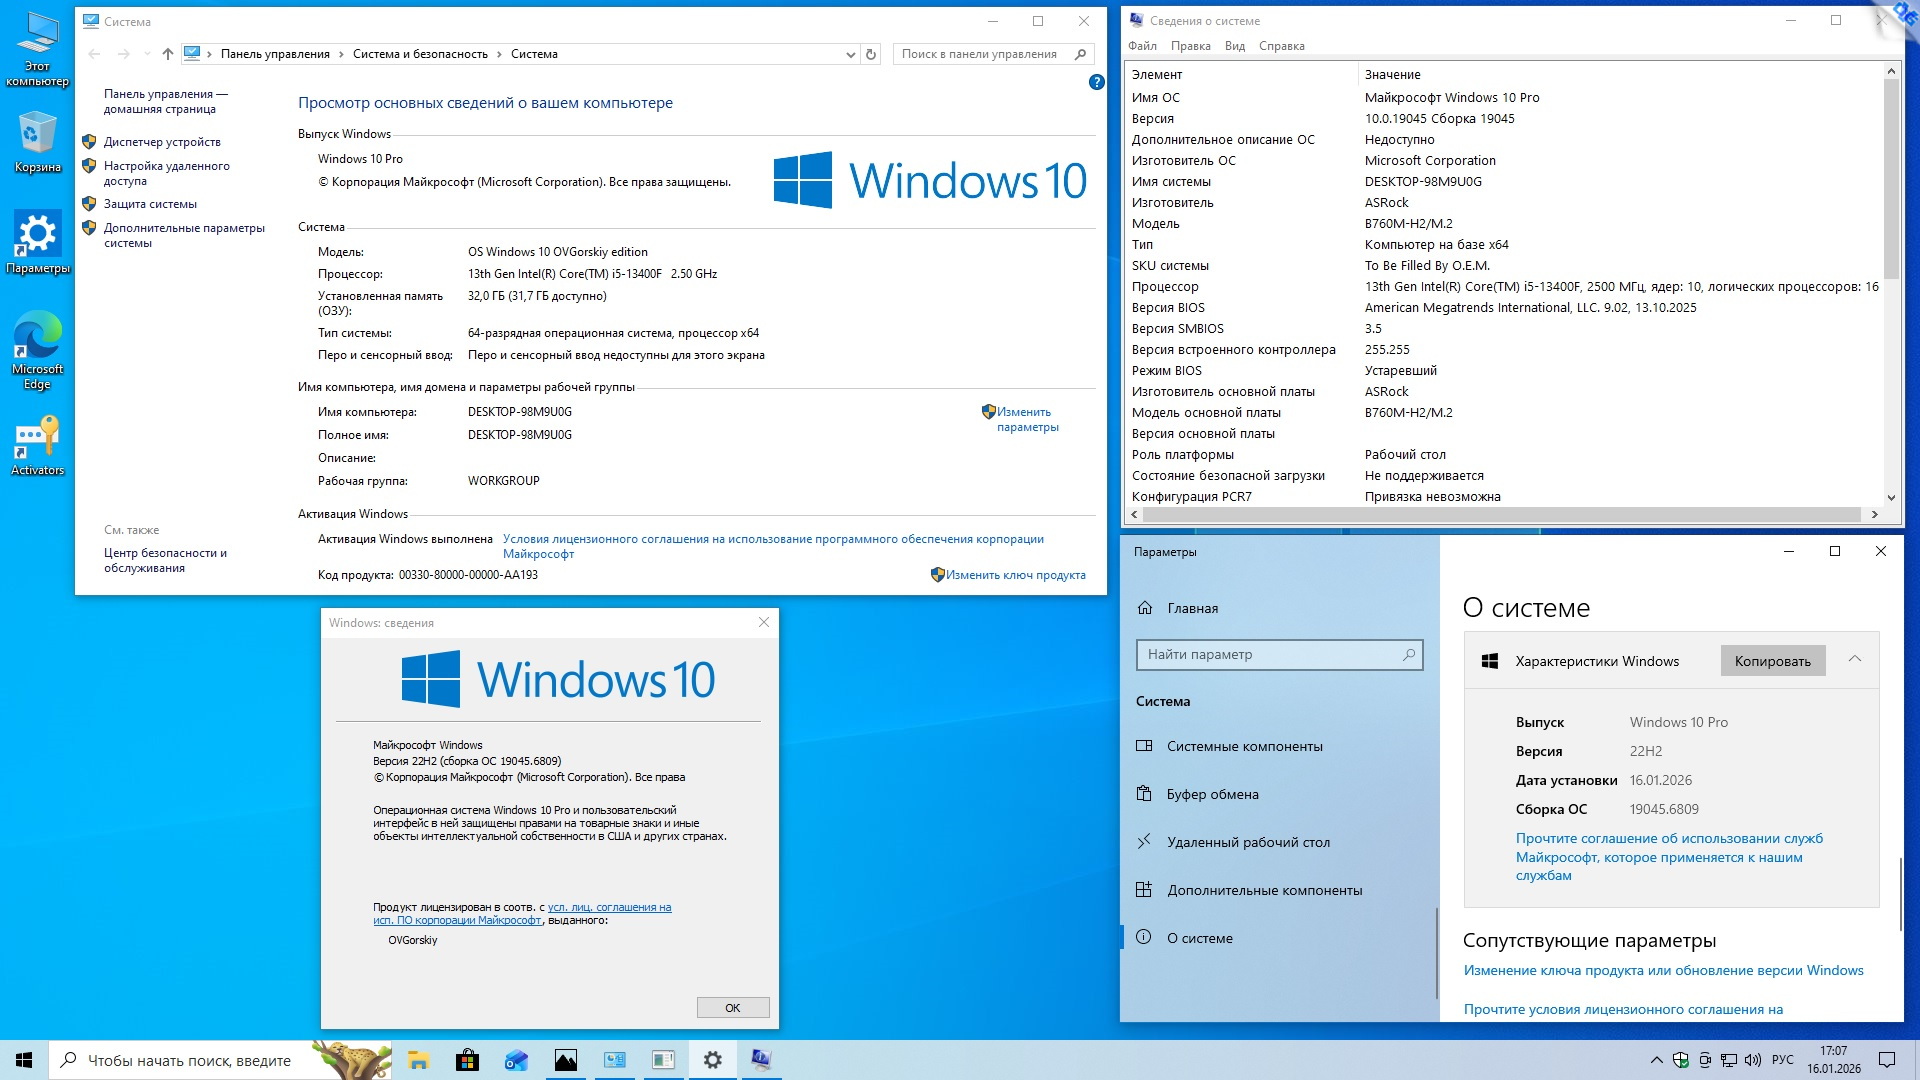Show hidden system tray icons

[x=1656, y=1060]
